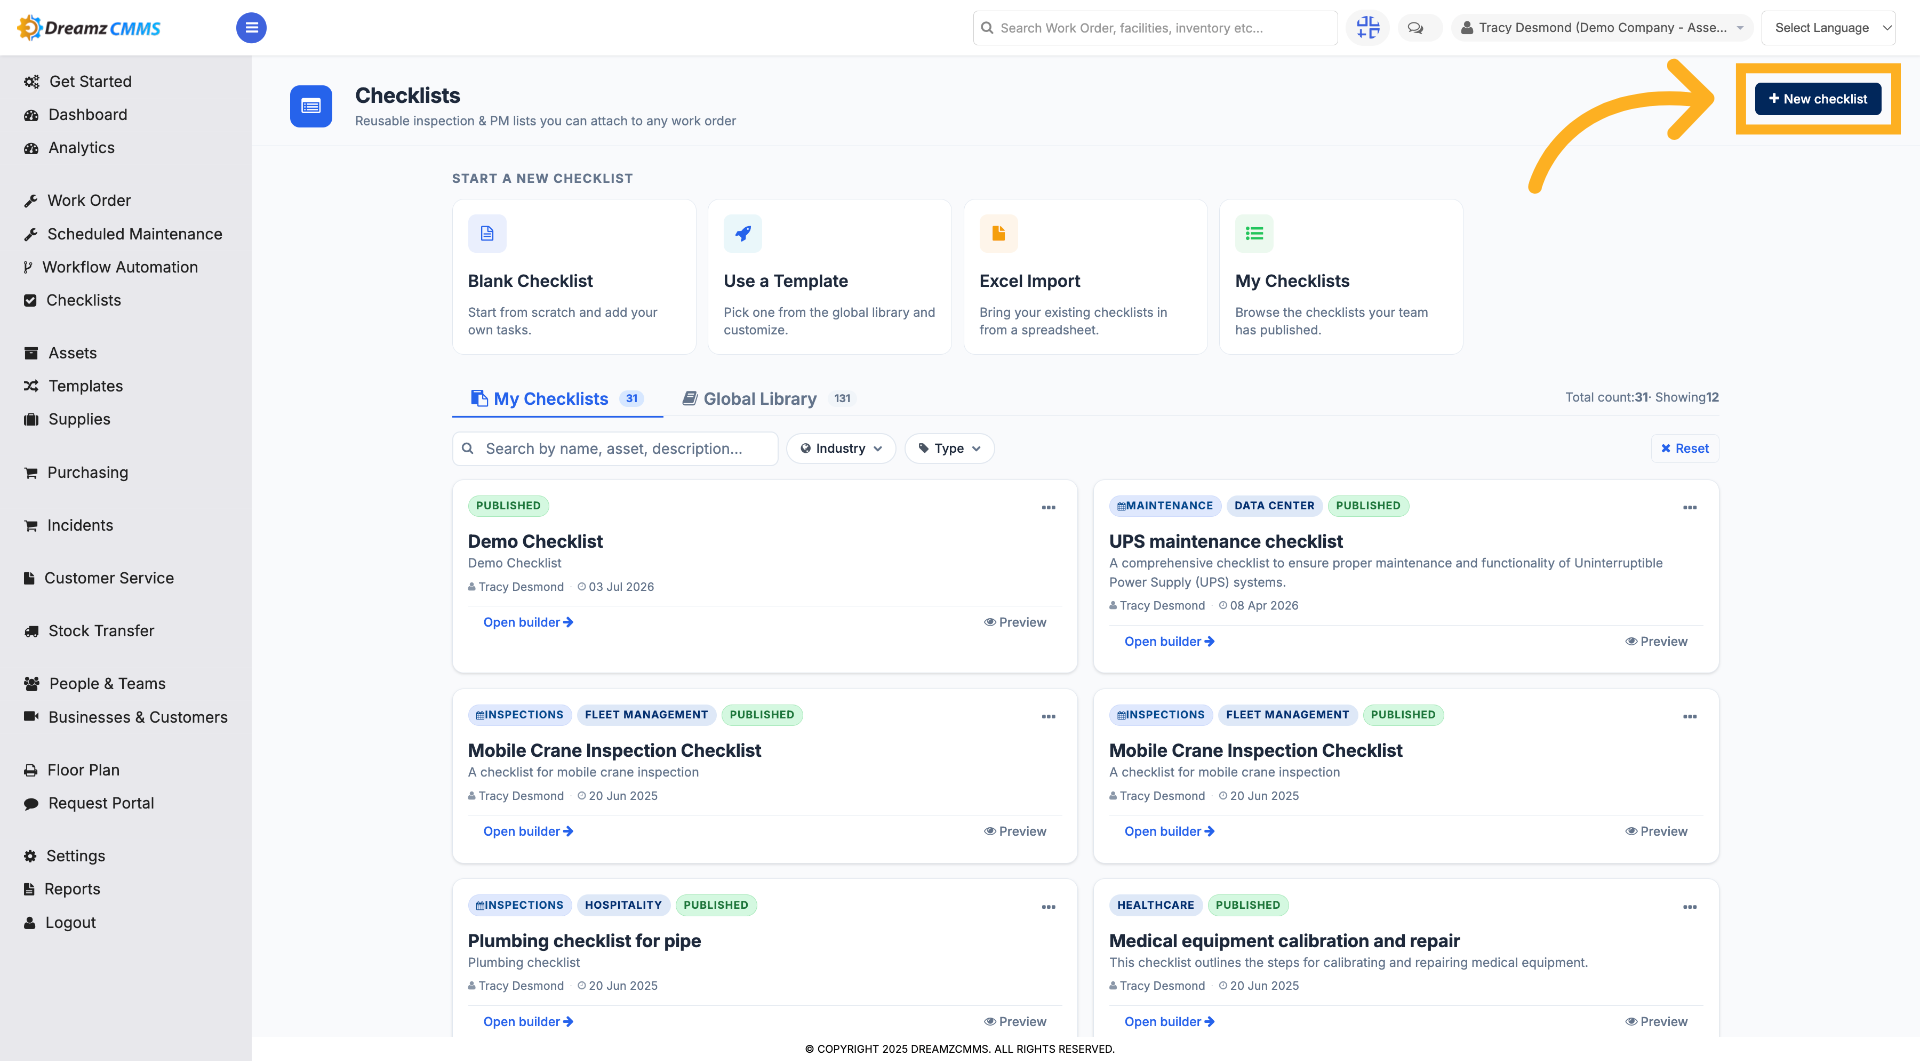Focus the search by name, asset field
The height and width of the screenshot is (1061, 1920).
(x=615, y=449)
